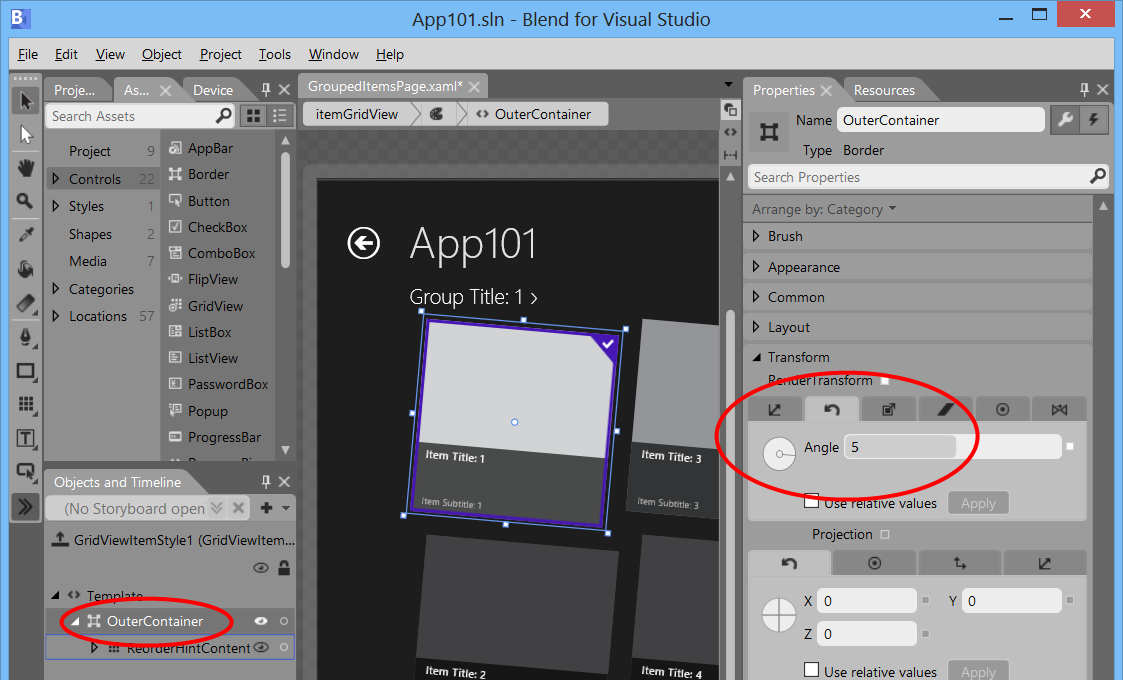Switch Assets to grid view mode
The width and height of the screenshot is (1123, 680).
click(x=254, y=116)
